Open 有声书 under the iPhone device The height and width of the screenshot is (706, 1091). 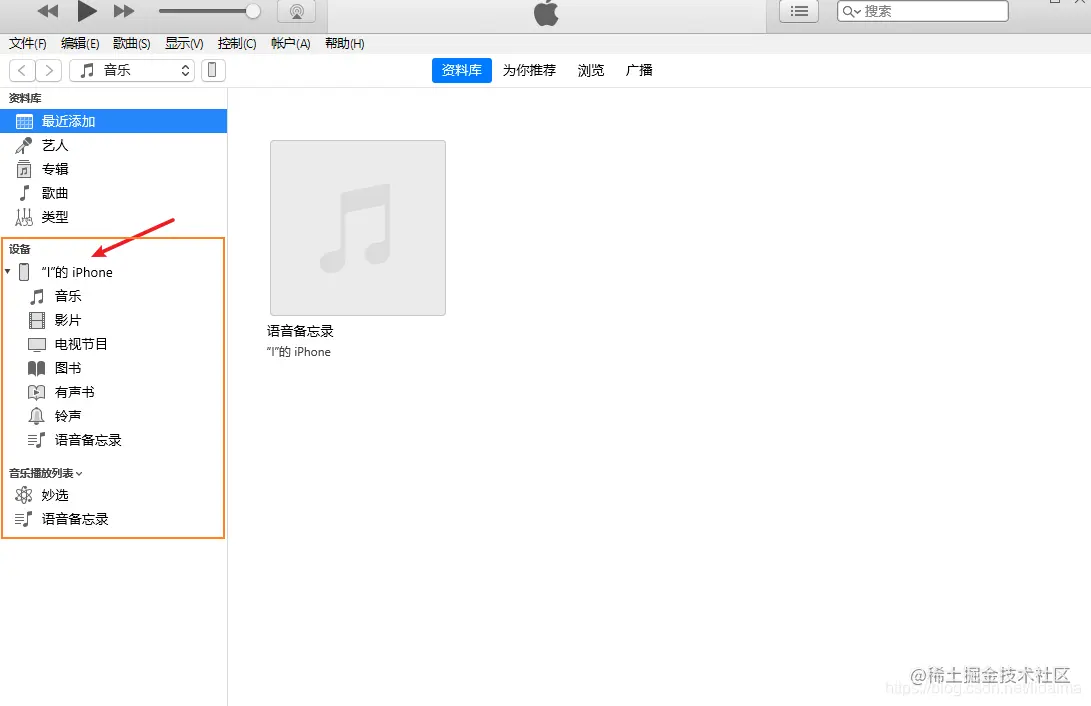(113, 392)
